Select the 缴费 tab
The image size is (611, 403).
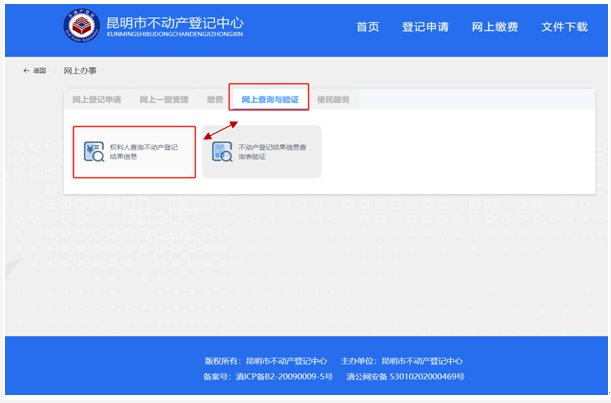point(214,100)
